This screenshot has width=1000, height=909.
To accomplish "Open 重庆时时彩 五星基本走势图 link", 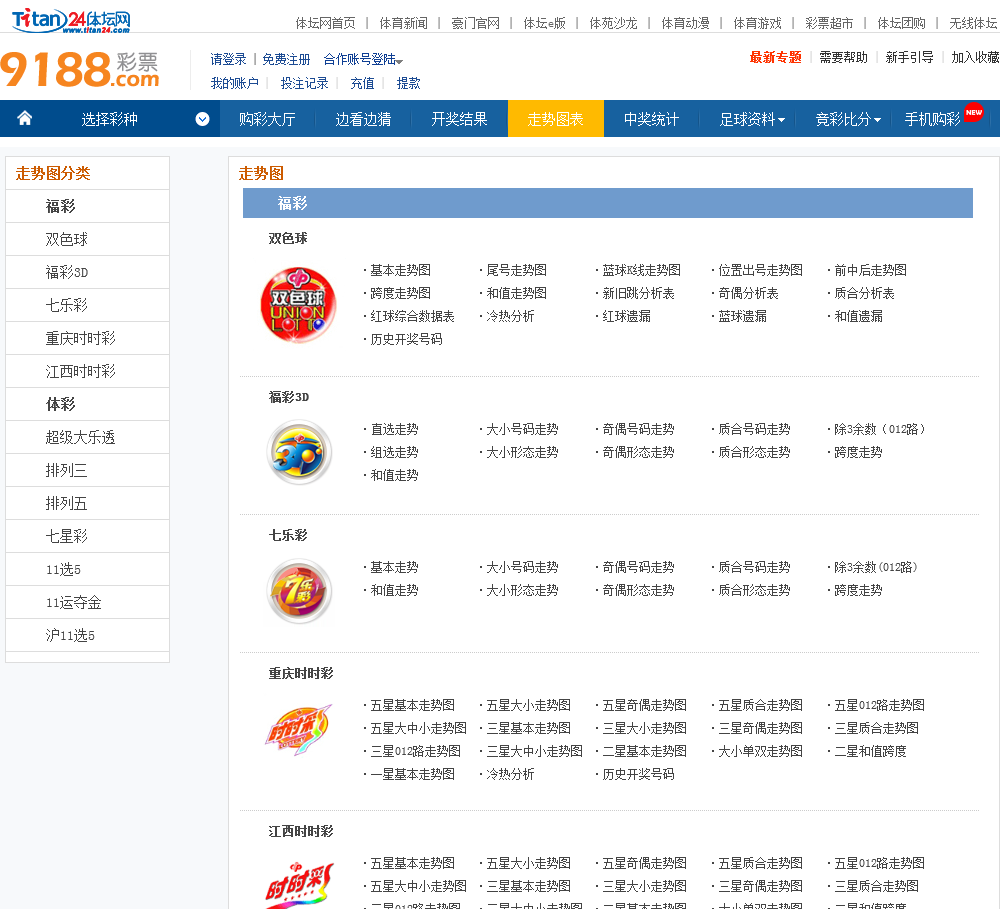I will coord(412,706).
